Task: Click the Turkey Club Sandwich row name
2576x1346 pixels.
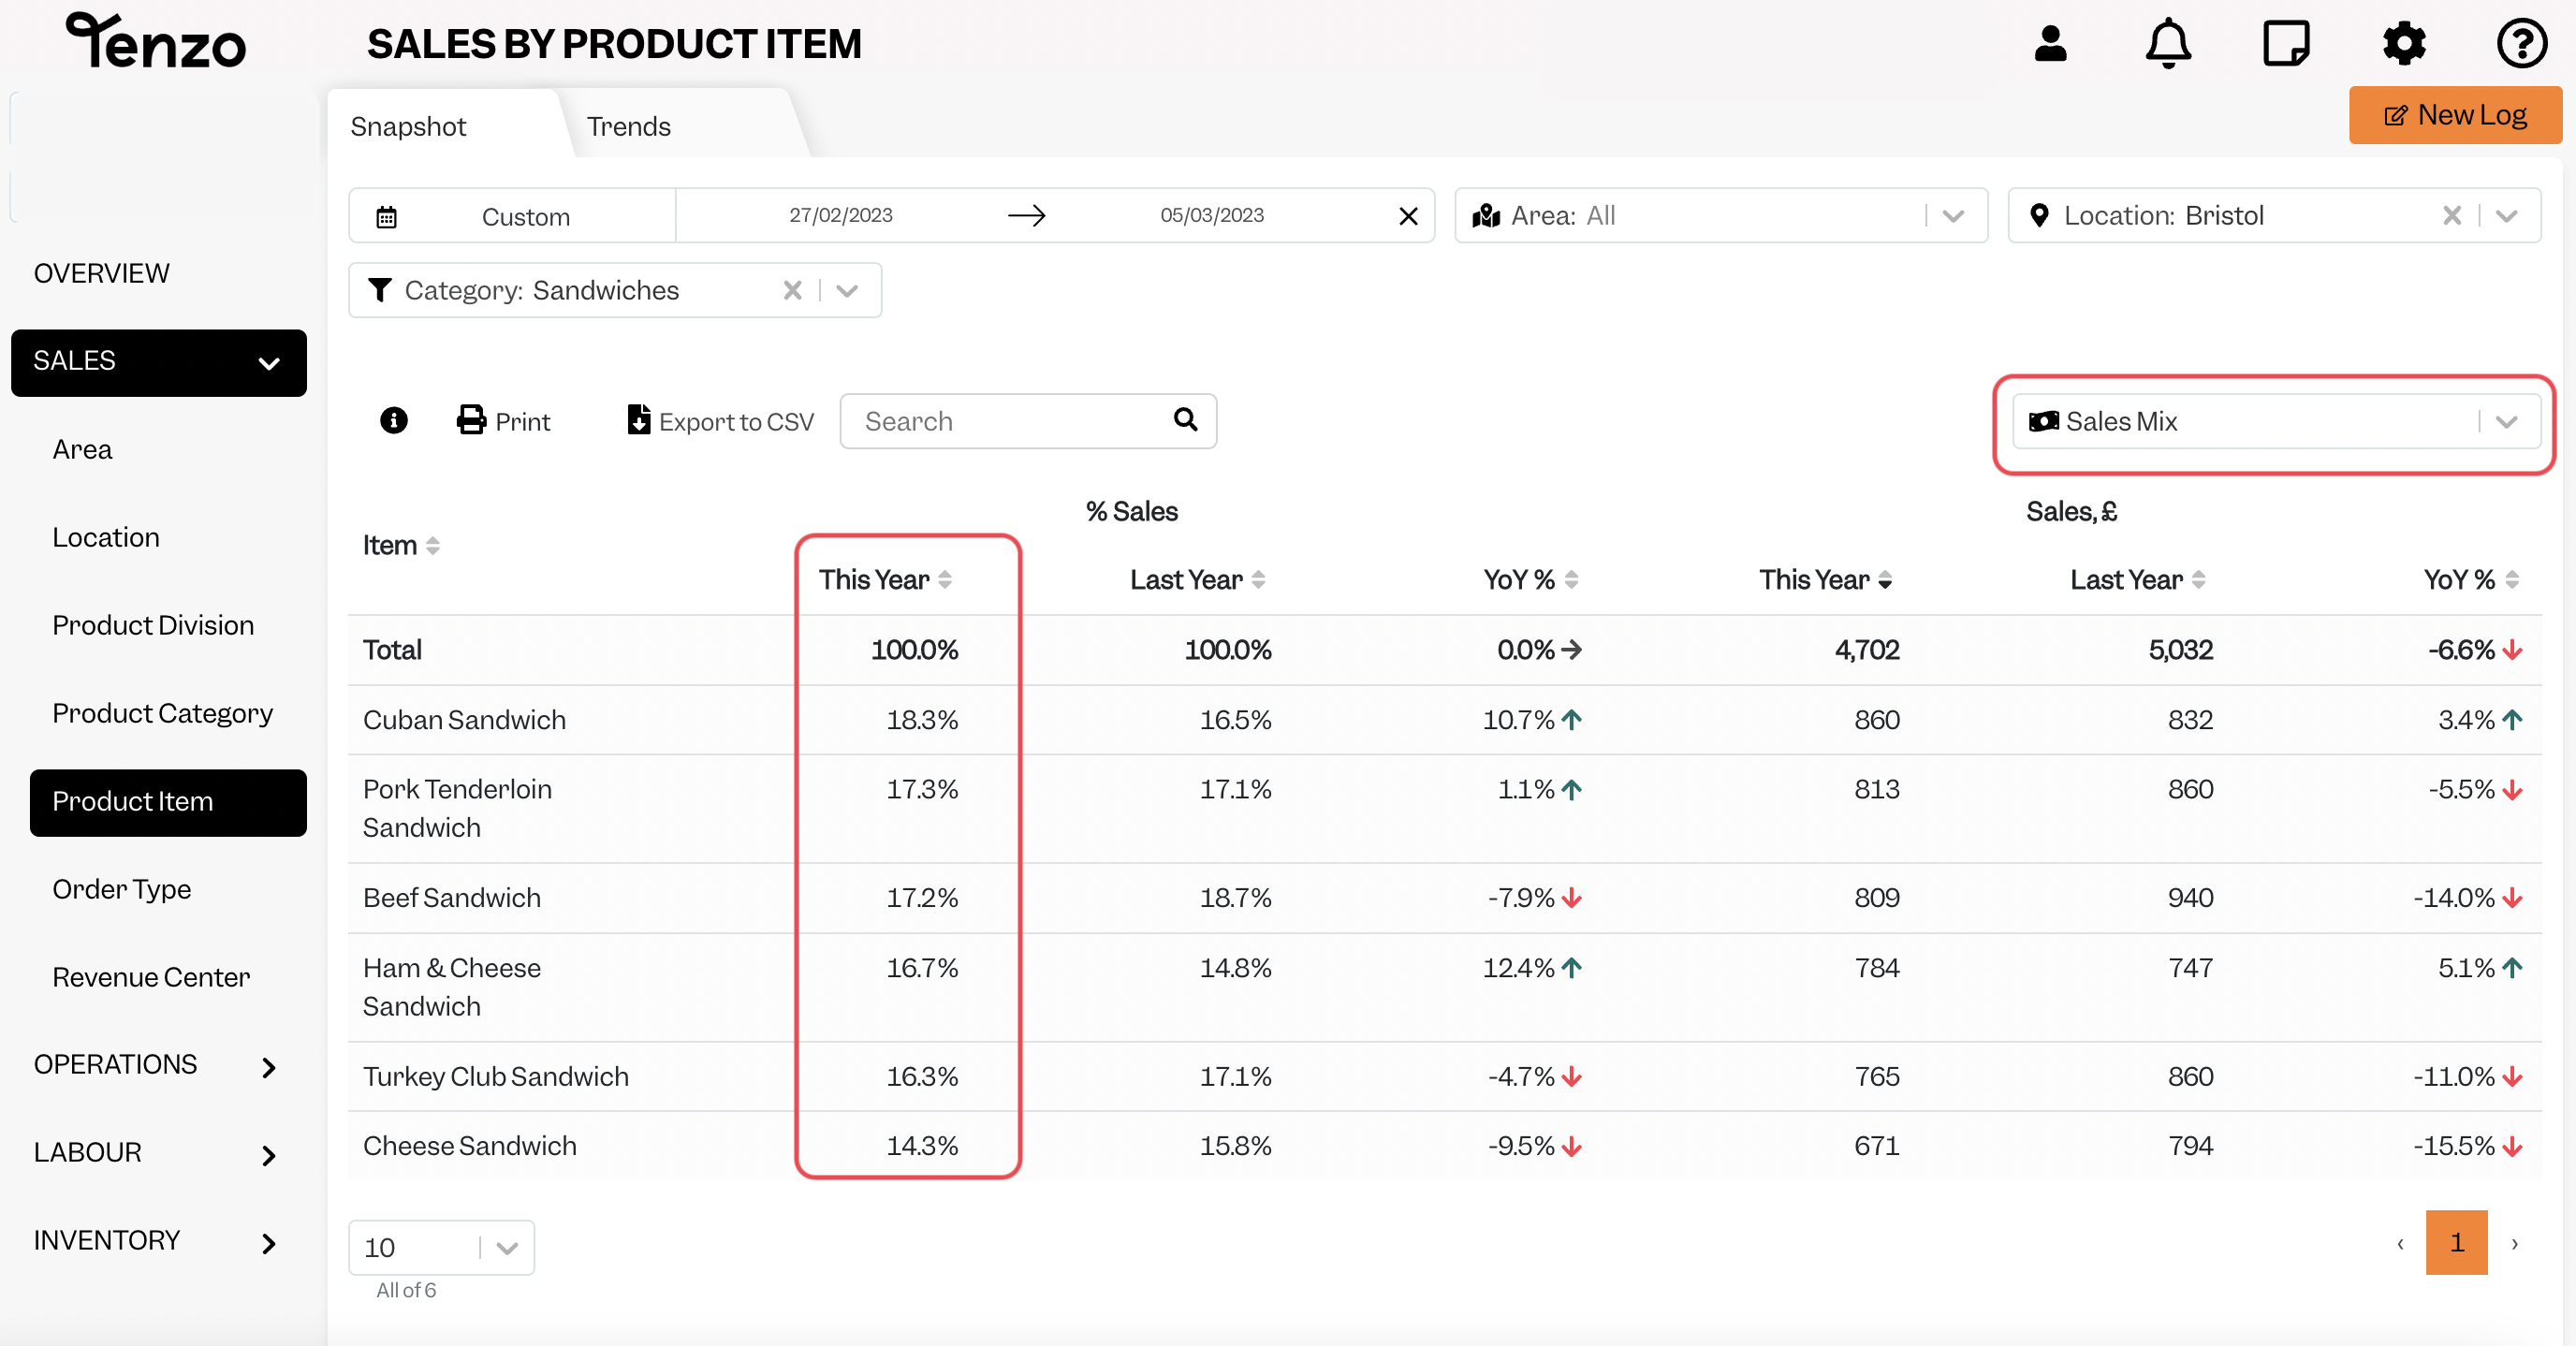Action: tap(496, 1077)
